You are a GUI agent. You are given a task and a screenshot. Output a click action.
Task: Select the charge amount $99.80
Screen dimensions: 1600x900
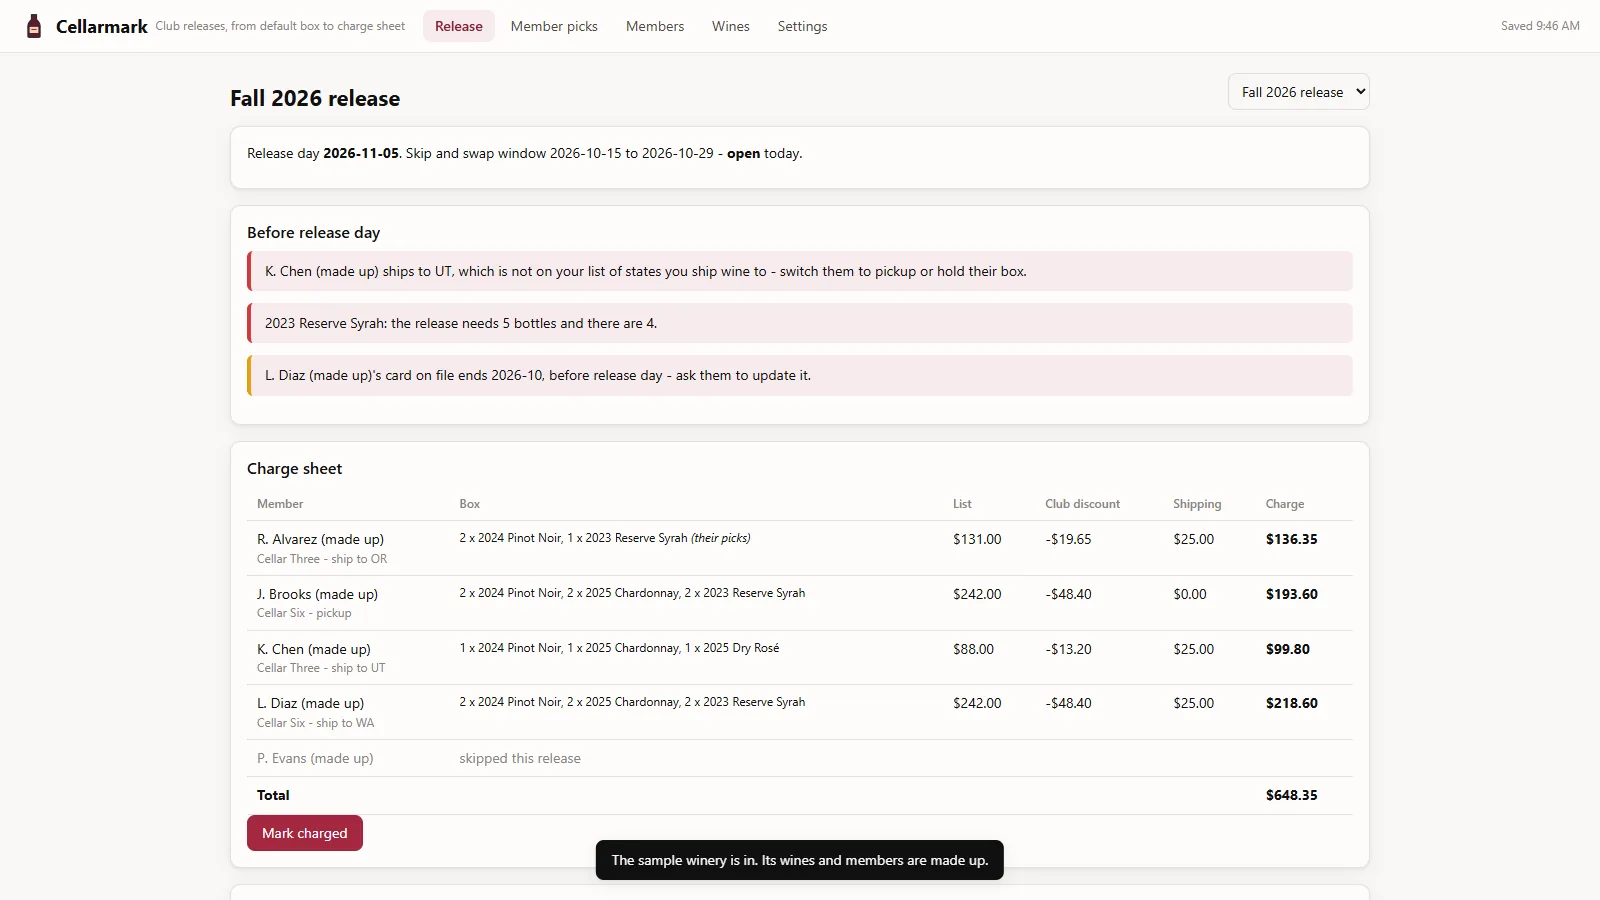[1288, 649]
